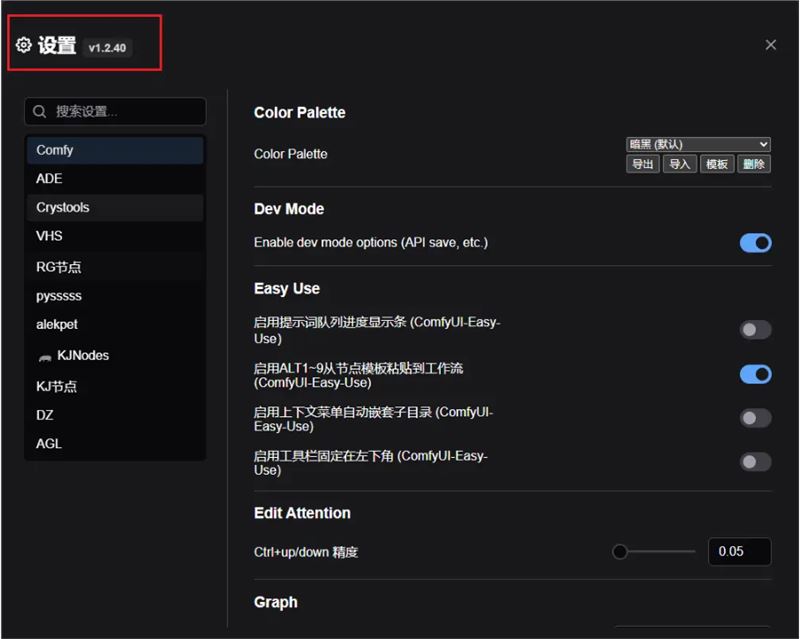
Task: Click the Dev Mode section heading
Action: click(x=289, y=209)
